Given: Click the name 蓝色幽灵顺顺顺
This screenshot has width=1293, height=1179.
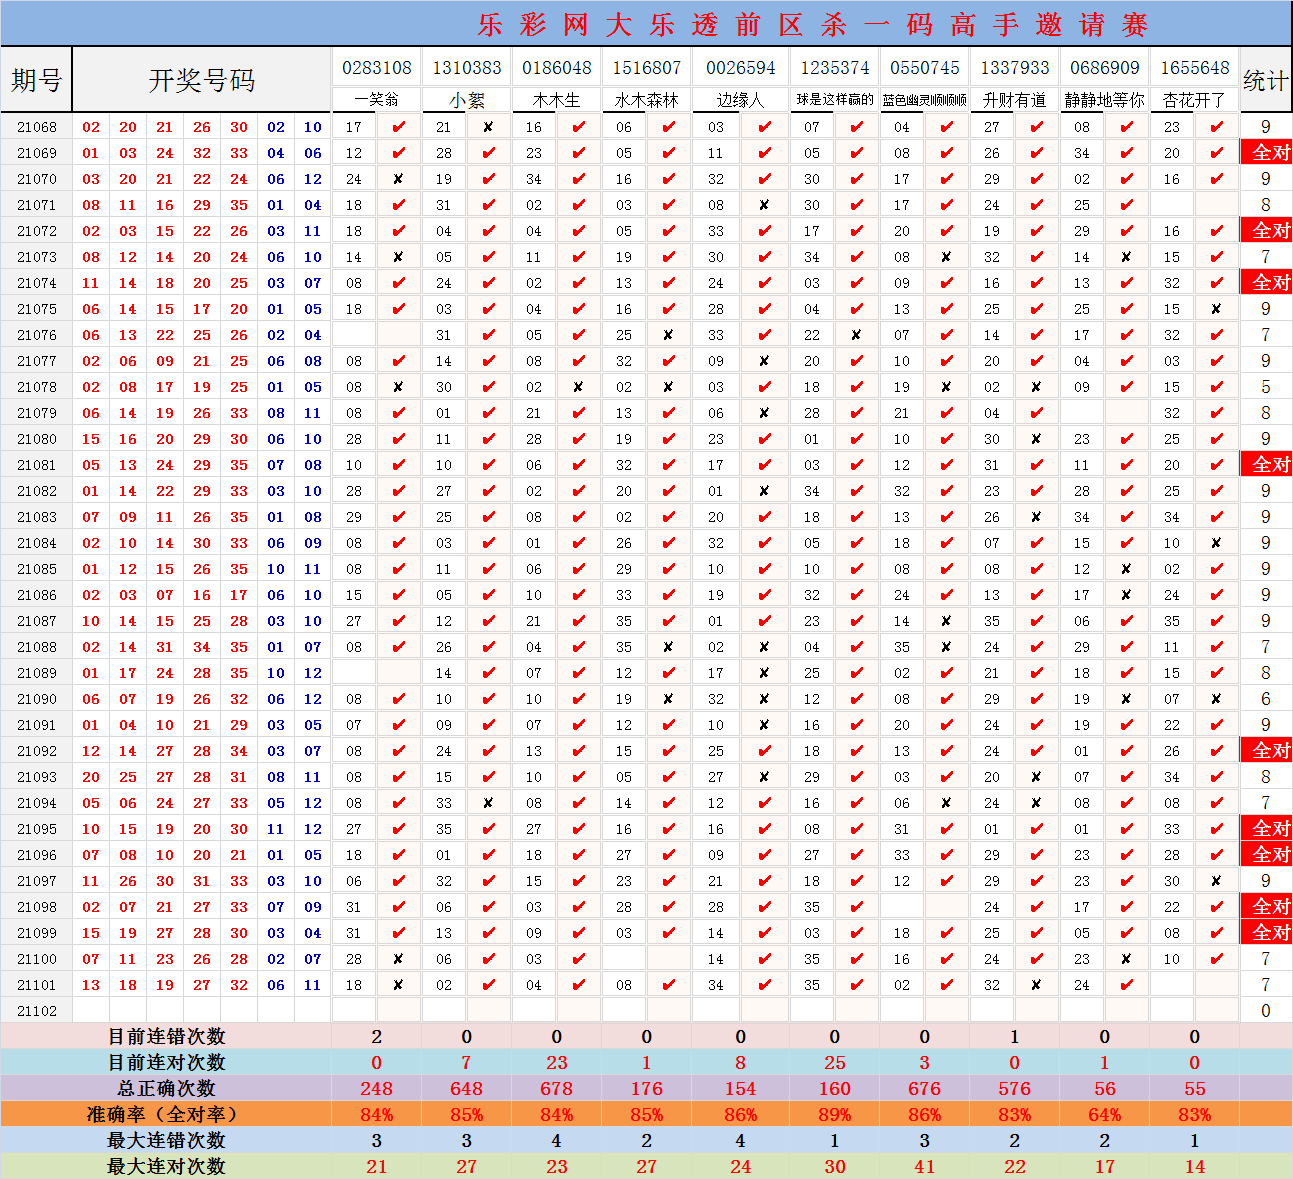Looking at the screenshot, I should [x=924, y=100].
